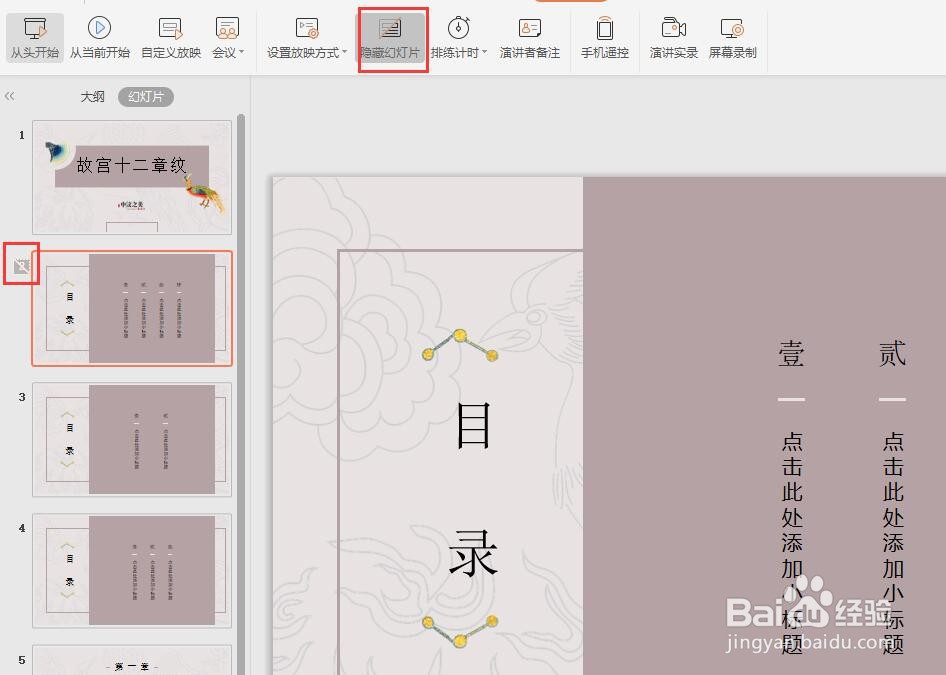Viewport: 946px width, 675px height.
Task: Start slideshow from current slide (从当前开始)
Action: (100, 37)
